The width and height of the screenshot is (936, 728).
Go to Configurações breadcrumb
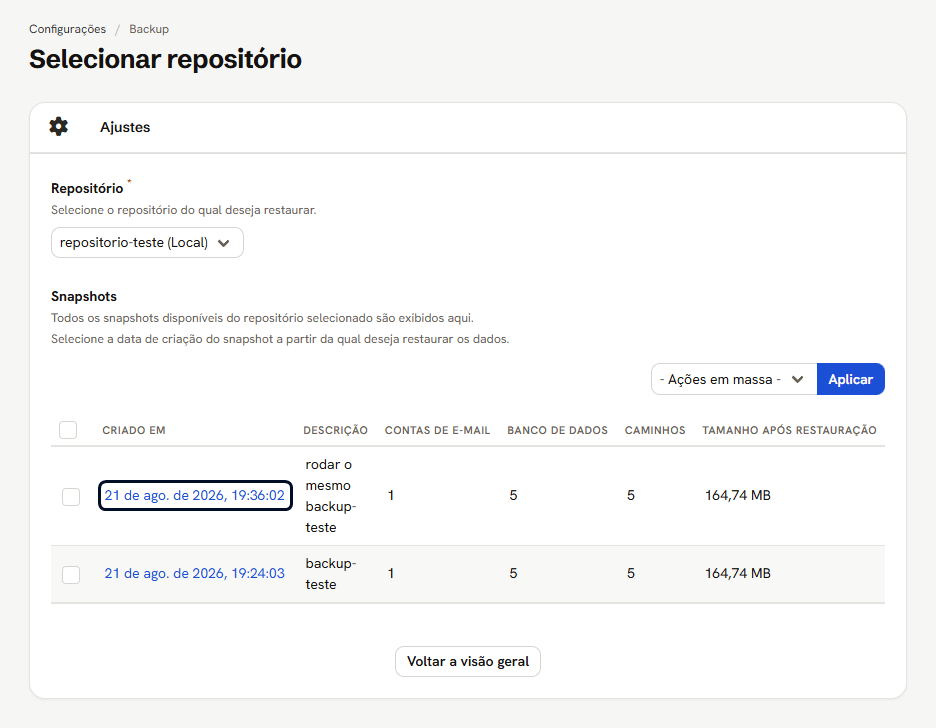pos(67,29)
